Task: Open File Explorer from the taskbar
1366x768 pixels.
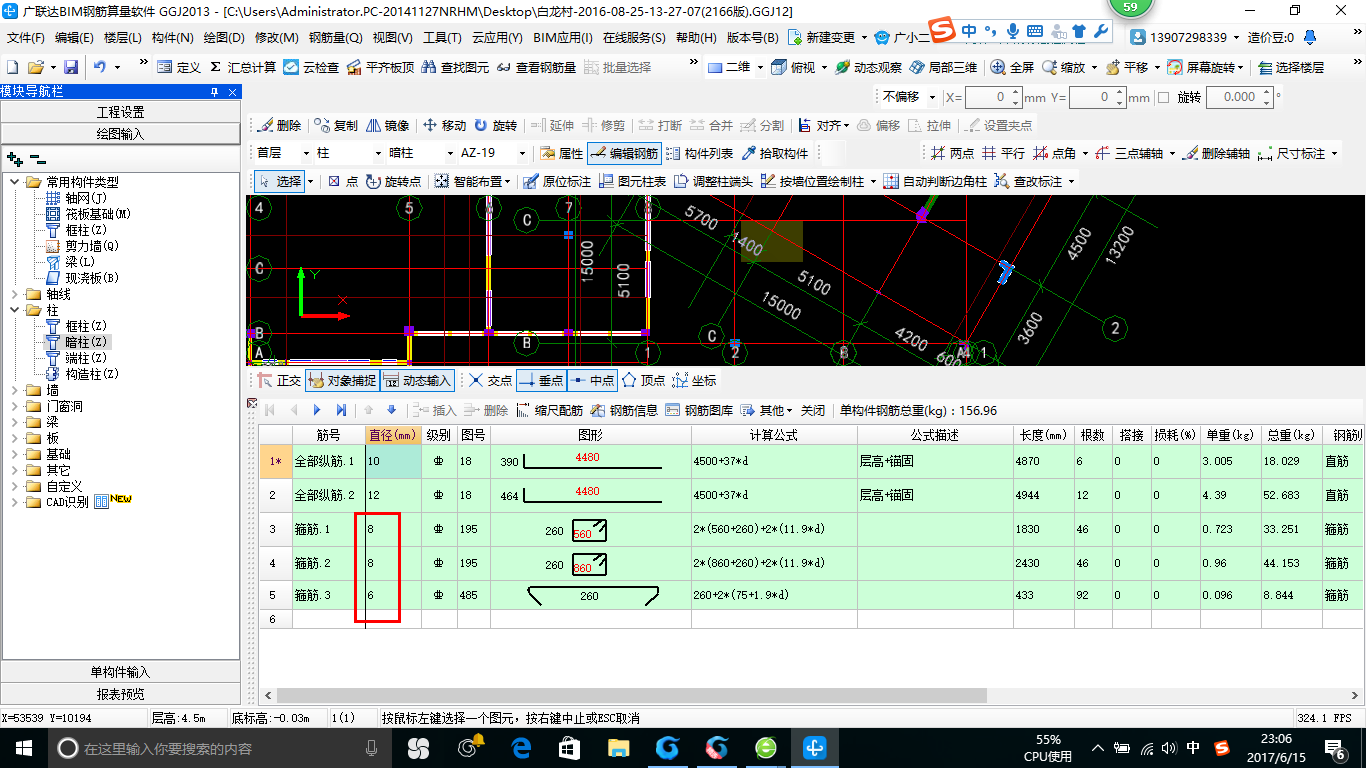Action: pyautogui.click(x=618, y=747)
